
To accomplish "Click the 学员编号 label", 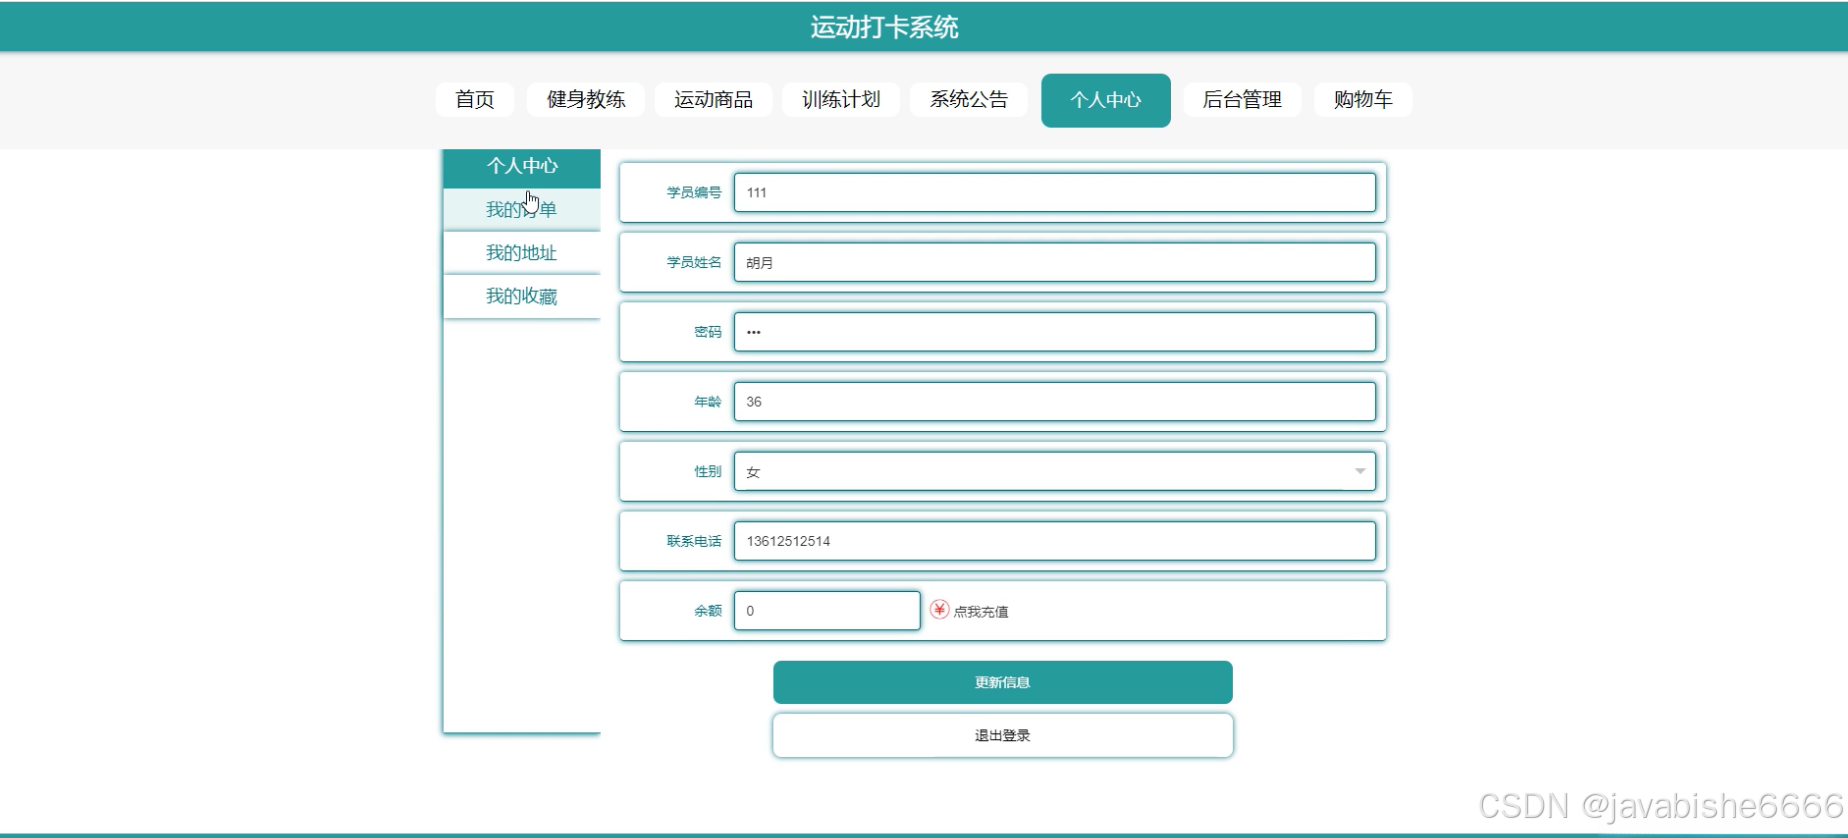I will [x=694, y=192].
